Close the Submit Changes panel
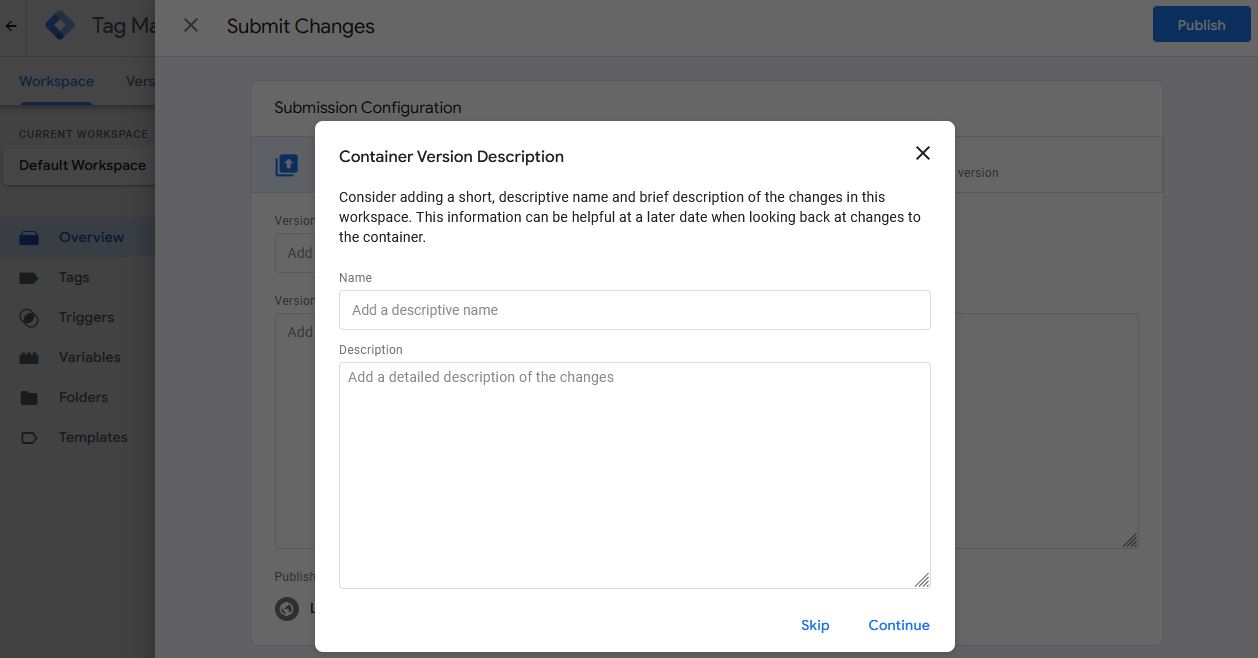Screen dimensions: 1258x658 191,26
